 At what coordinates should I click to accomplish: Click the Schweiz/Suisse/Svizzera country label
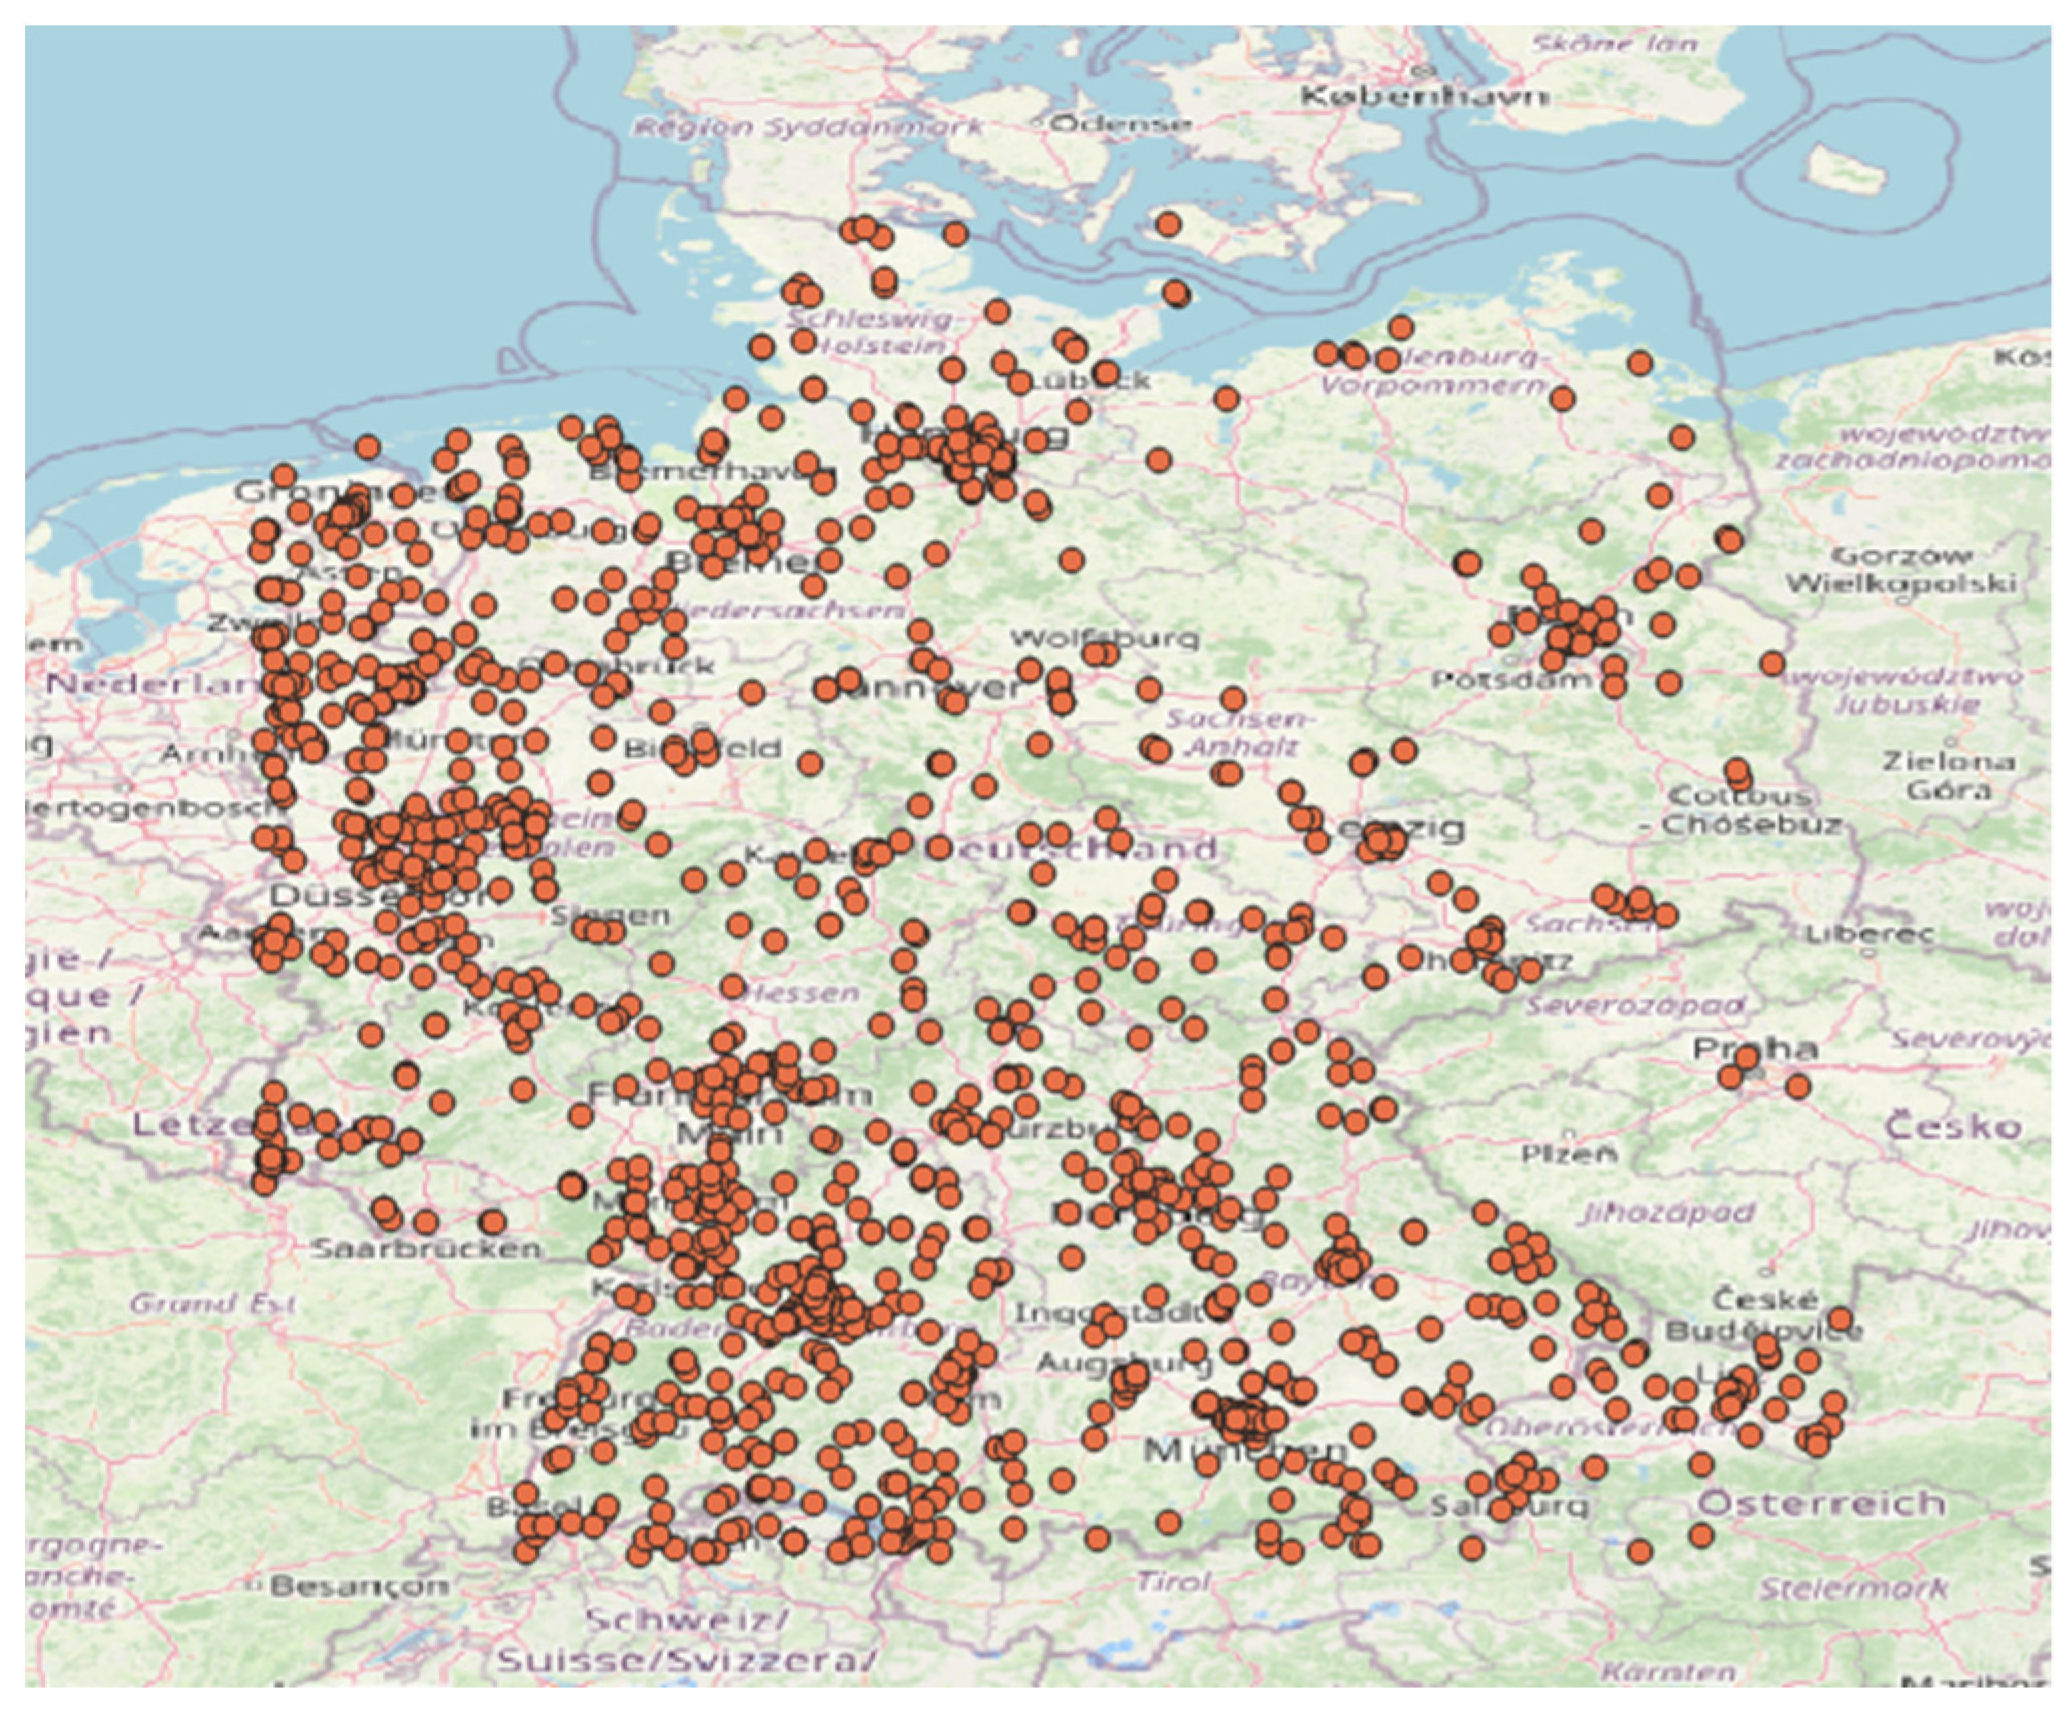coord(688,1640)
